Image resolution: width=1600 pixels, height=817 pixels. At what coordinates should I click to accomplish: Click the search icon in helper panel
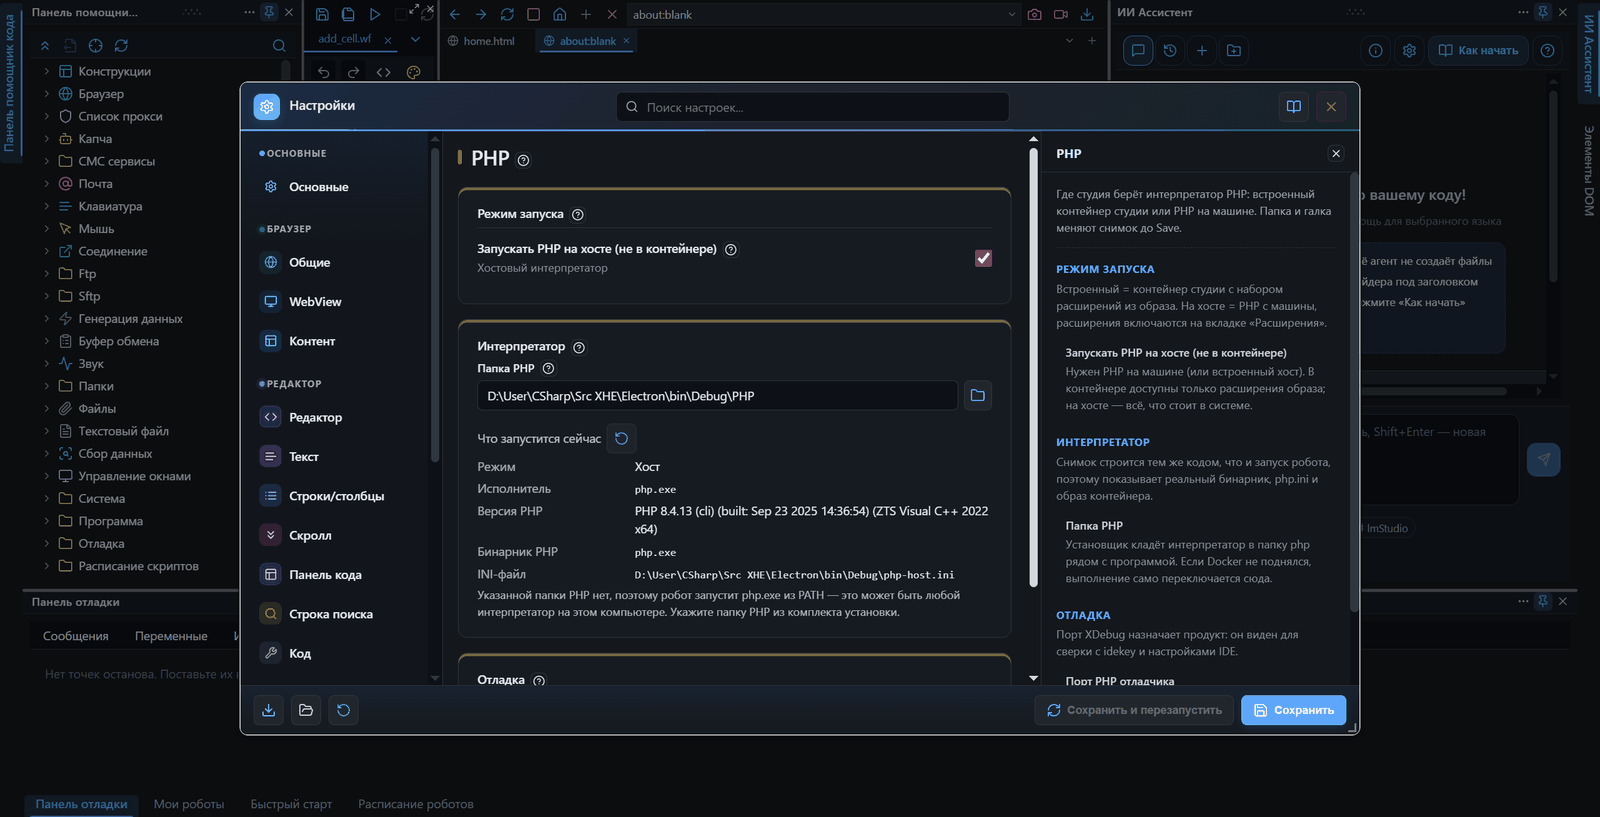(279, 46)
